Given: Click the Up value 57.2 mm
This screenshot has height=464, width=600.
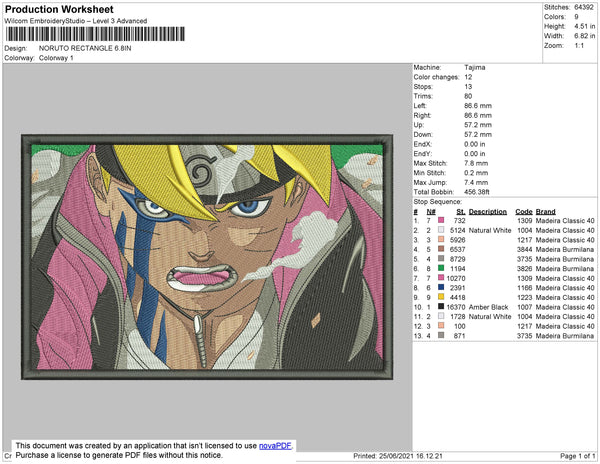Looking at the screenshot, I should tap(478, 125).
